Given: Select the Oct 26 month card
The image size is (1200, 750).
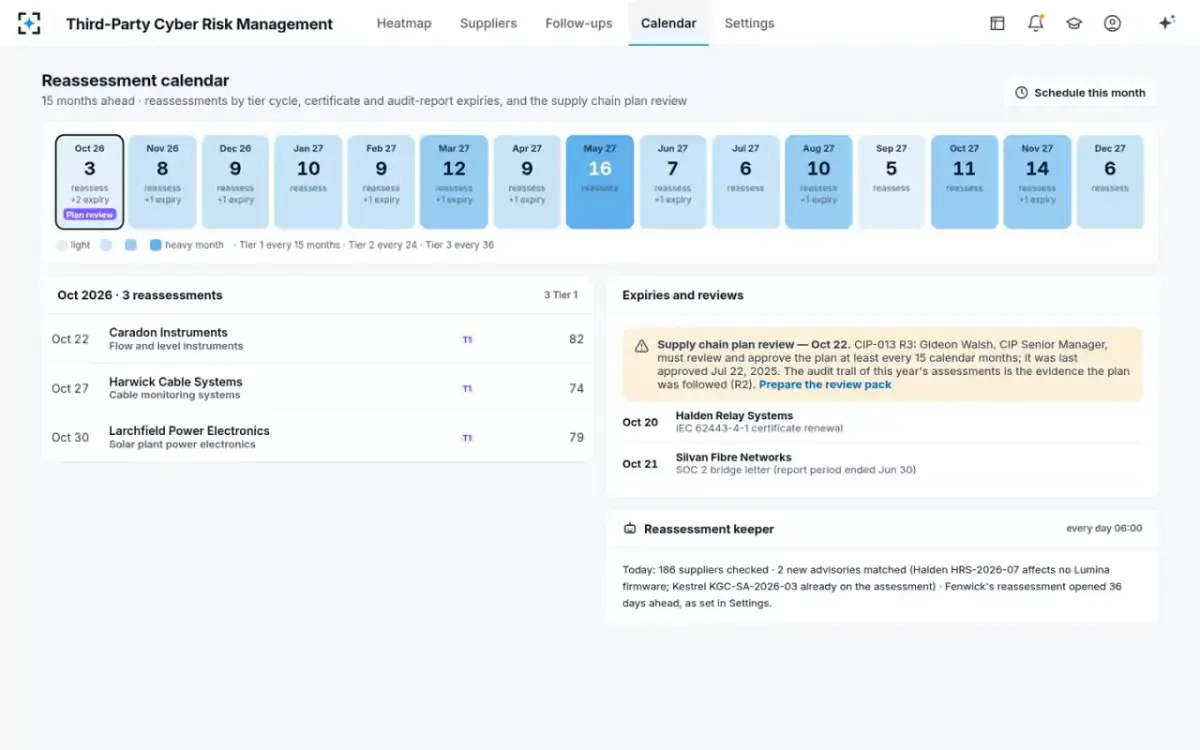Looking at the screenshot, I should click(90, 182).
